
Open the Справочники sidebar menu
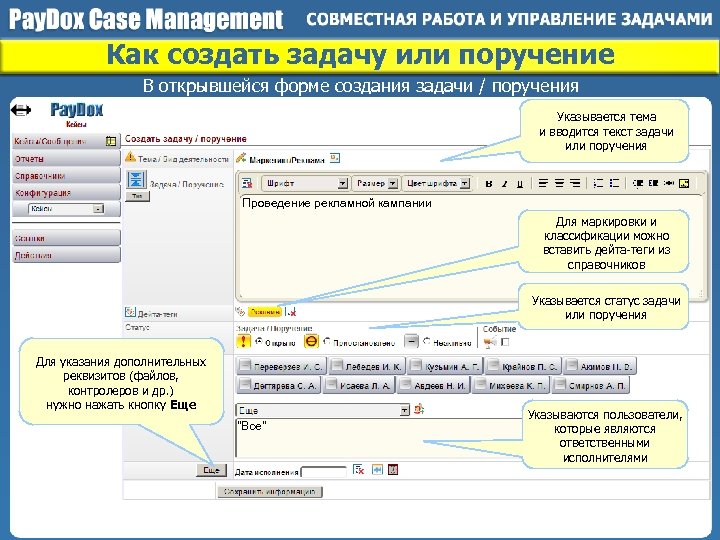pyautogui.click(x=66, y=175)
